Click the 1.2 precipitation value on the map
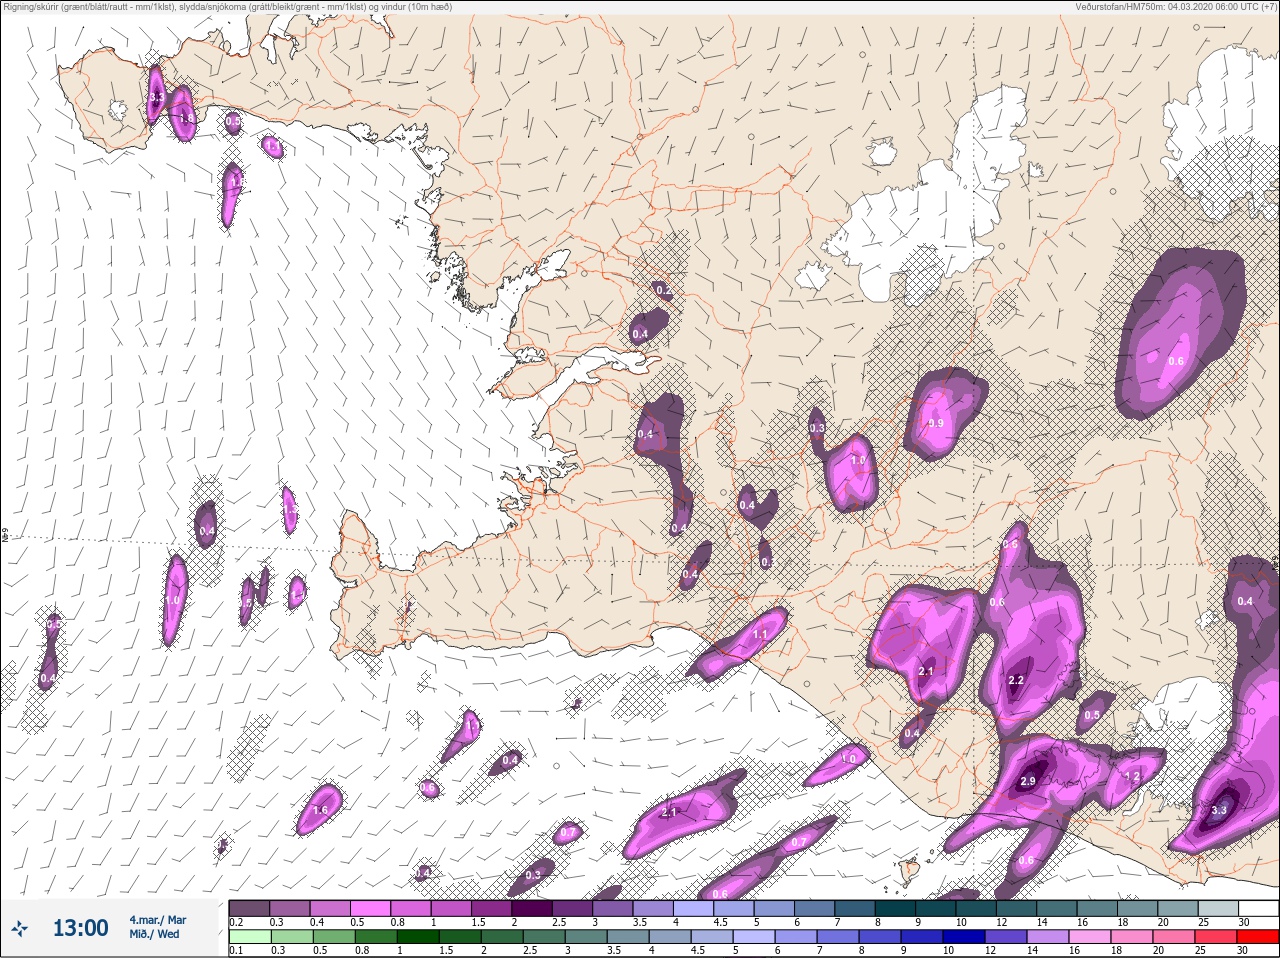Viewport: 1280px width, 958px height. click(x=1133, y=776)
